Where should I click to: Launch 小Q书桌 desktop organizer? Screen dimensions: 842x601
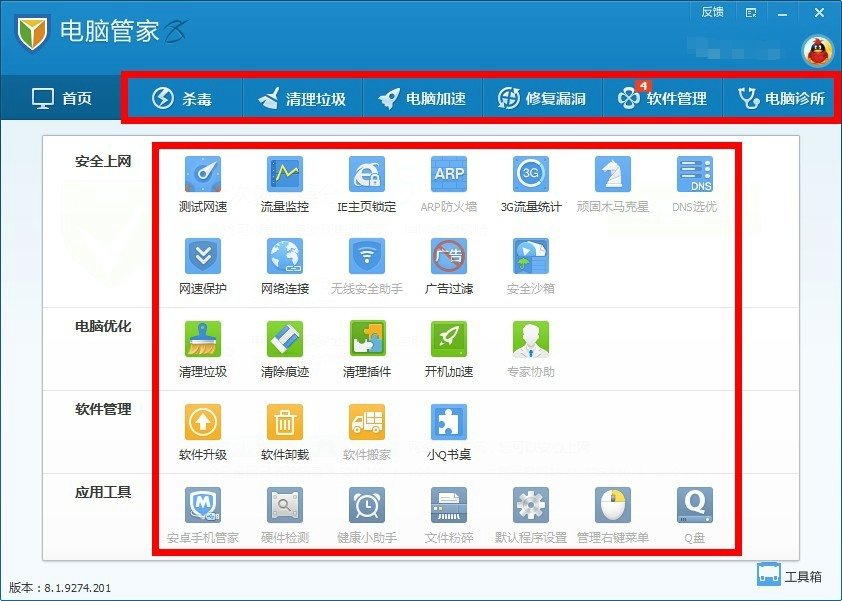coord(449,430)
